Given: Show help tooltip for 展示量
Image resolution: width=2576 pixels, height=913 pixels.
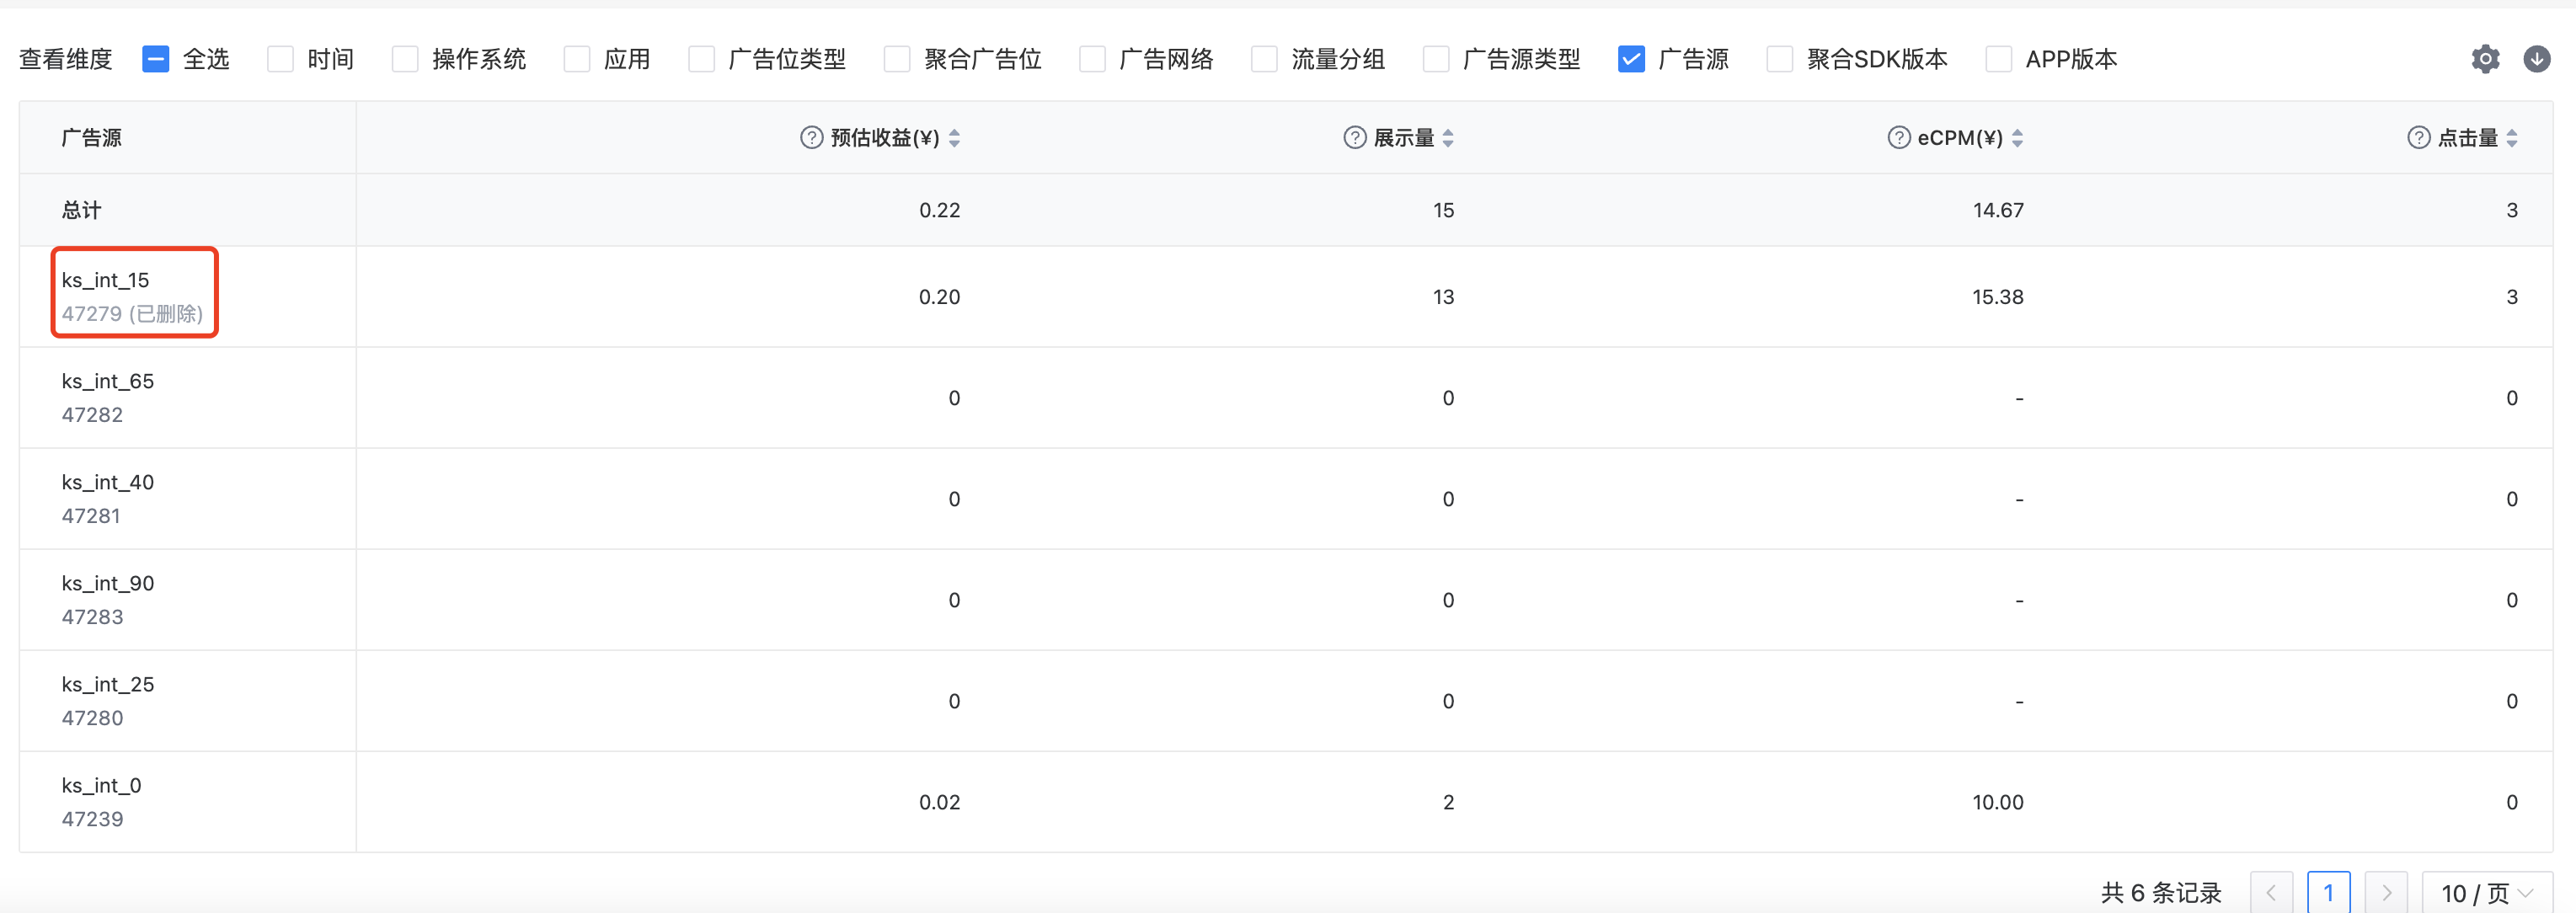Looking at the screenshot, I should click(1354, 137).
